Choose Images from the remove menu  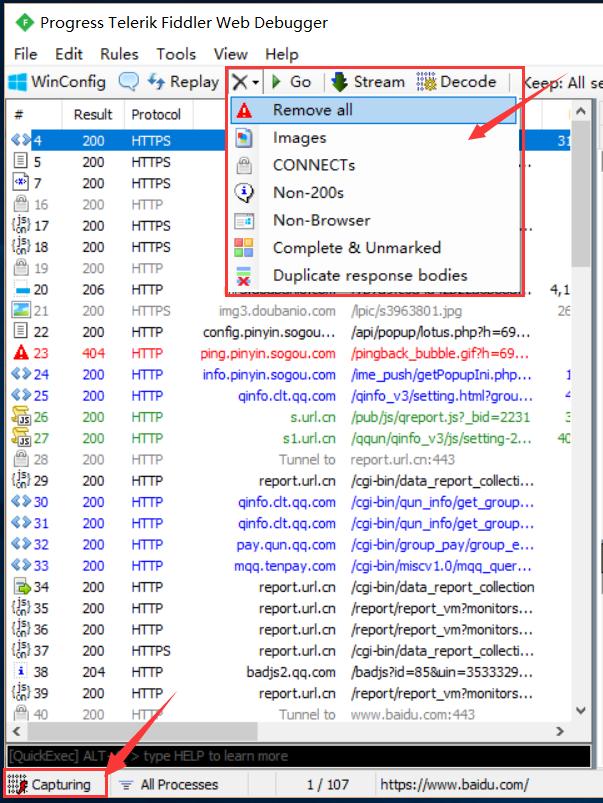point(373,138)
